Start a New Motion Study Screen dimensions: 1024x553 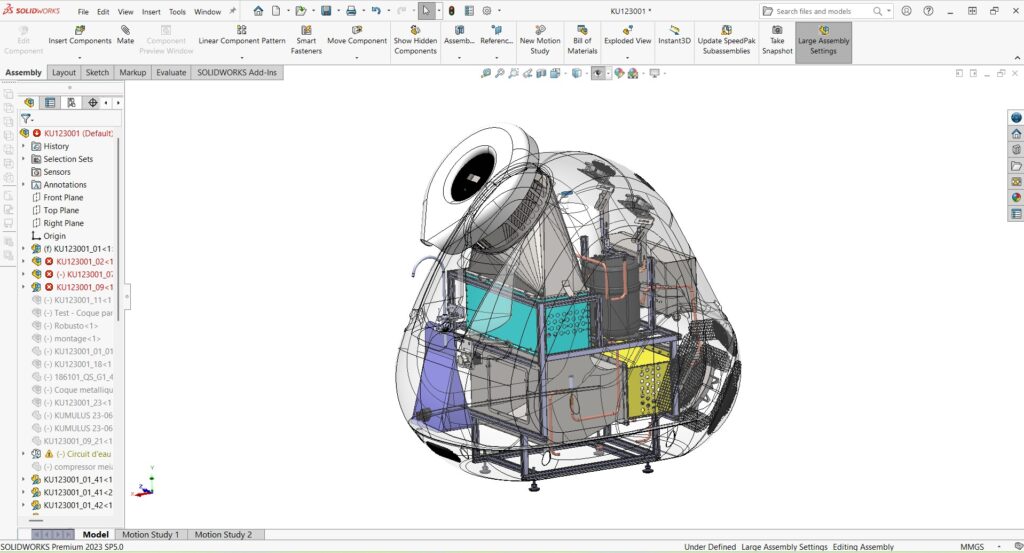[540, 40]
